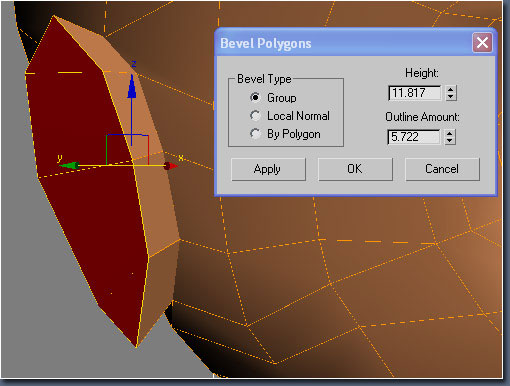Click the green Y axis gizmo arrow

click(x=70, y=165)
